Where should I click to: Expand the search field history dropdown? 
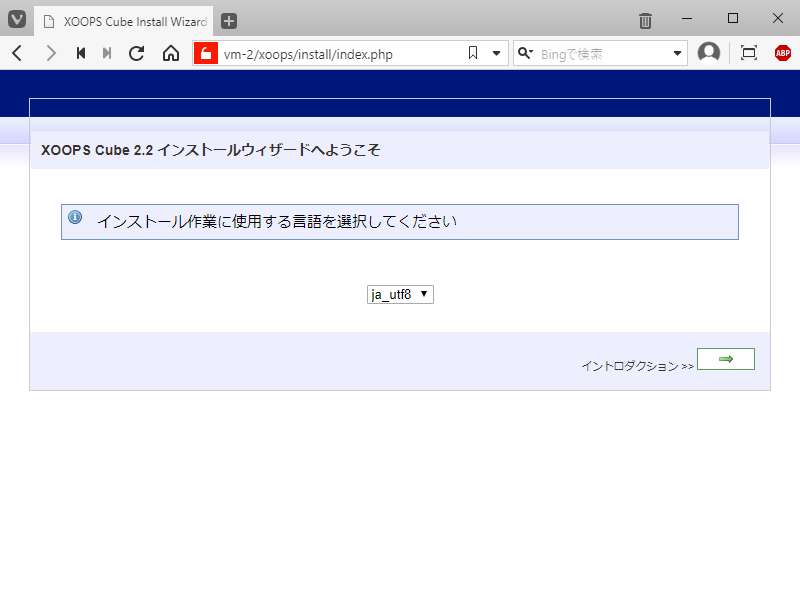pos(677,53)
